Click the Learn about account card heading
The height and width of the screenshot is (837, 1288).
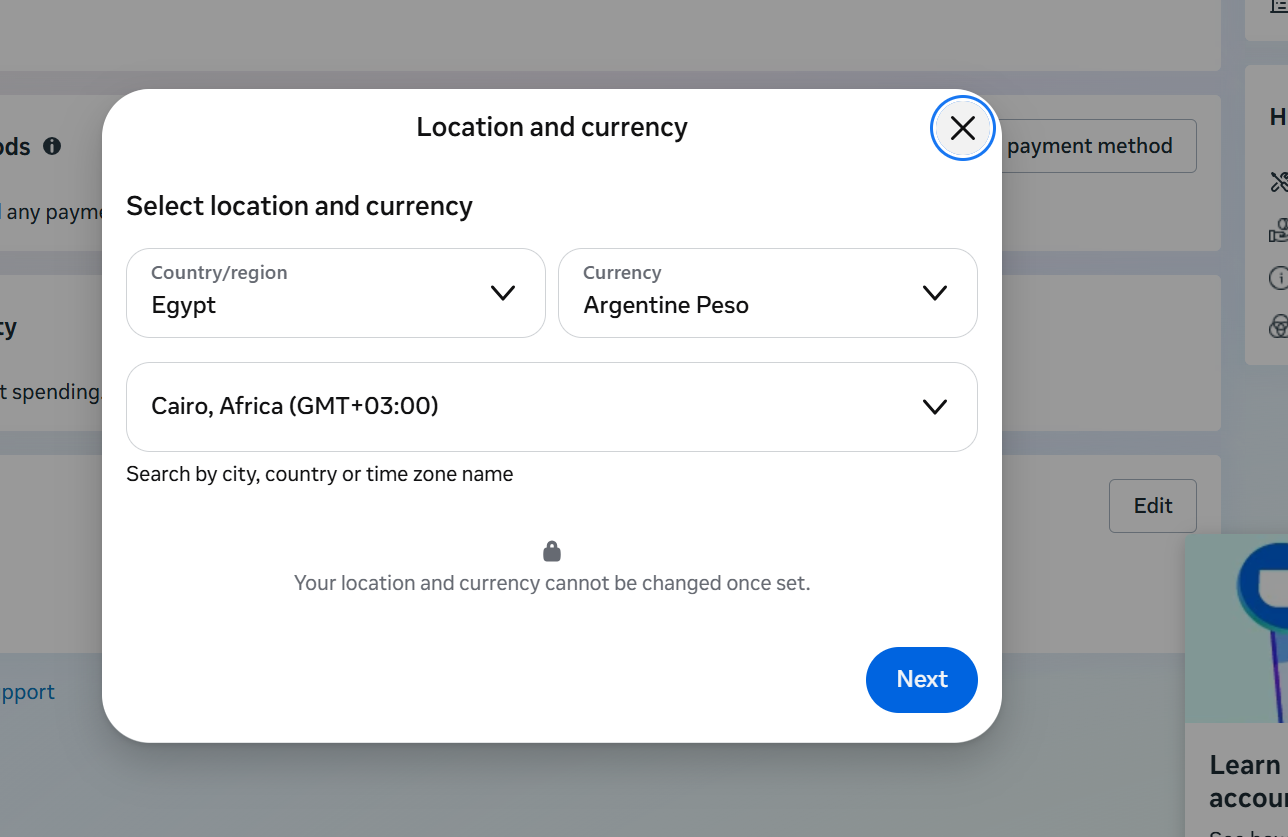(x=1248, y=782)
